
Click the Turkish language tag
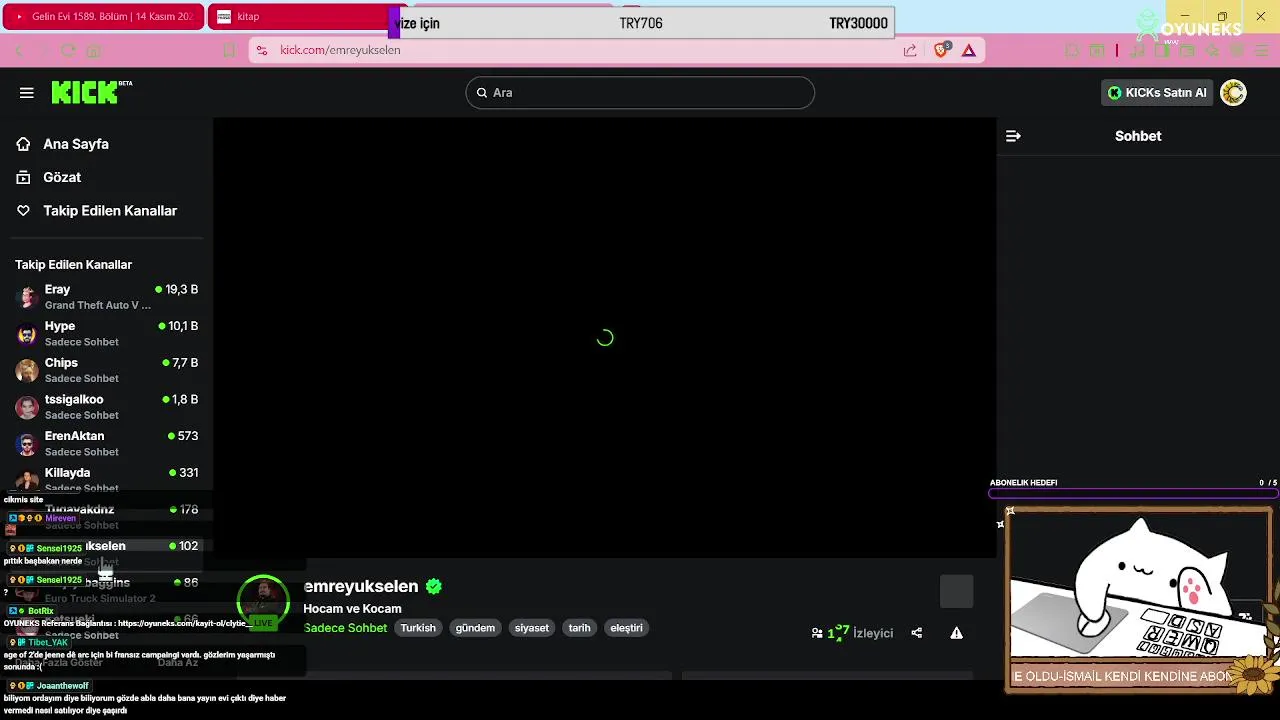coord(418,628)
